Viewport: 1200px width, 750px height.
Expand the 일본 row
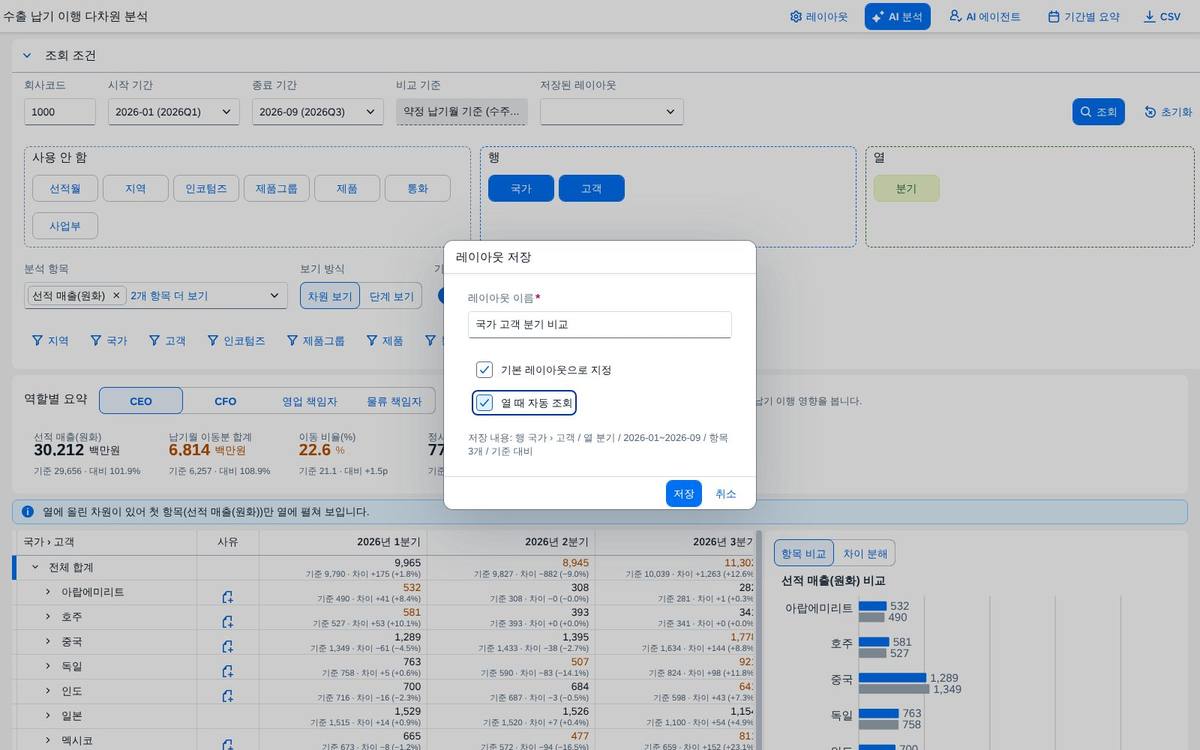pos(47,715)
